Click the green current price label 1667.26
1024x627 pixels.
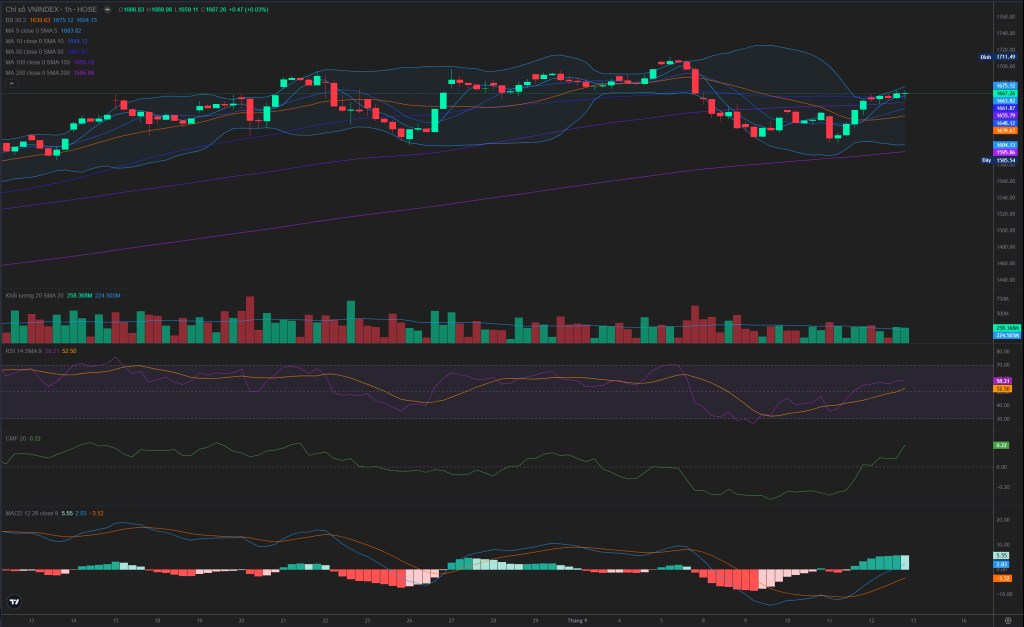coord(1005,93)
